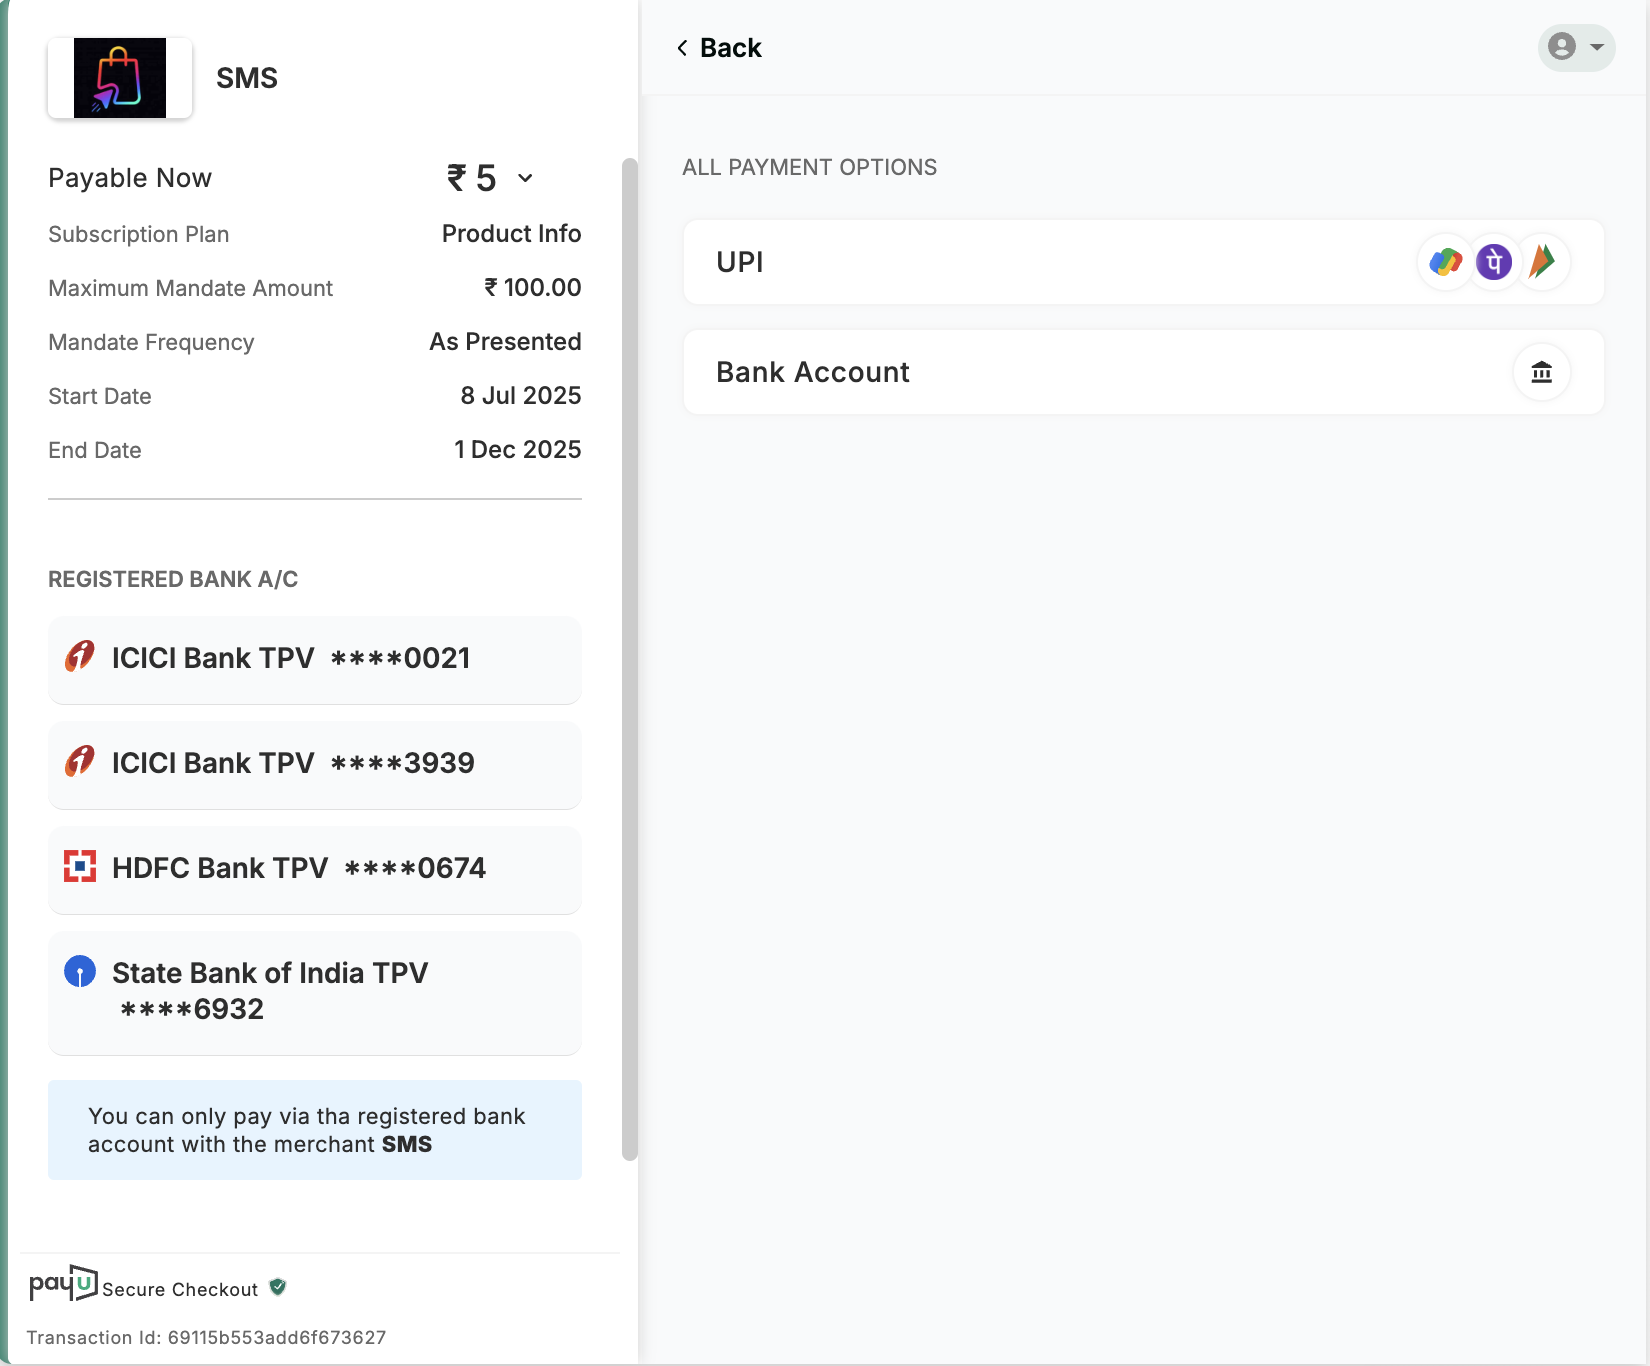Click the left panel vertical scrollbar
The width and height of the screenshot is (1650, 1366).
[x=629, y=660]
